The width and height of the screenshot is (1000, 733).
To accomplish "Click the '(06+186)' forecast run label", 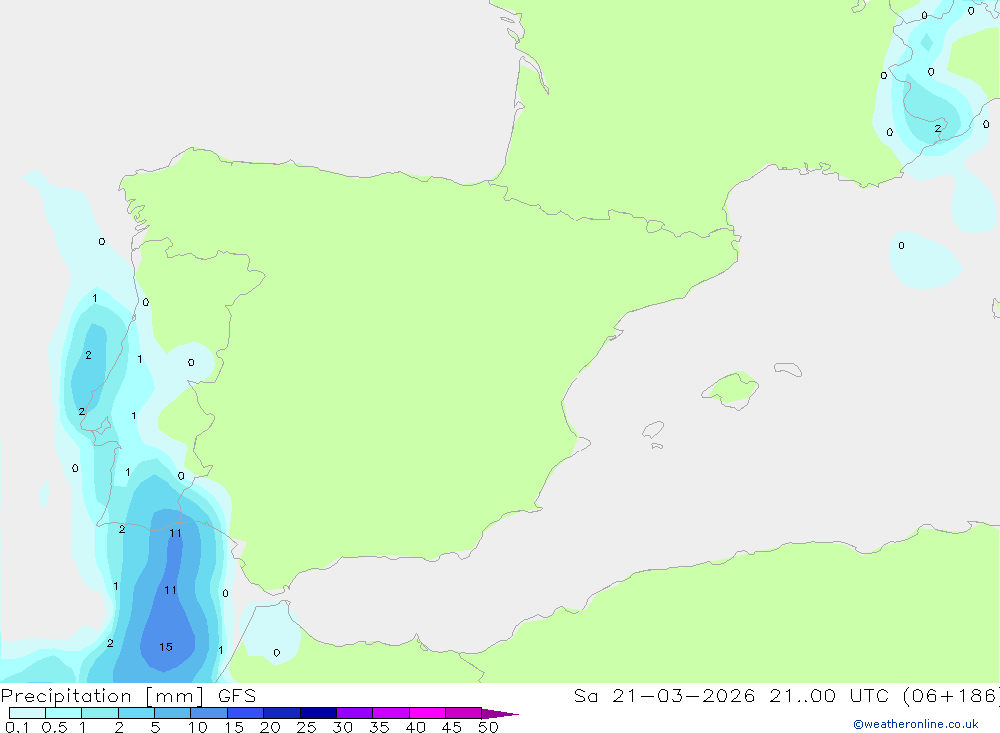I will tap(952, 696).
